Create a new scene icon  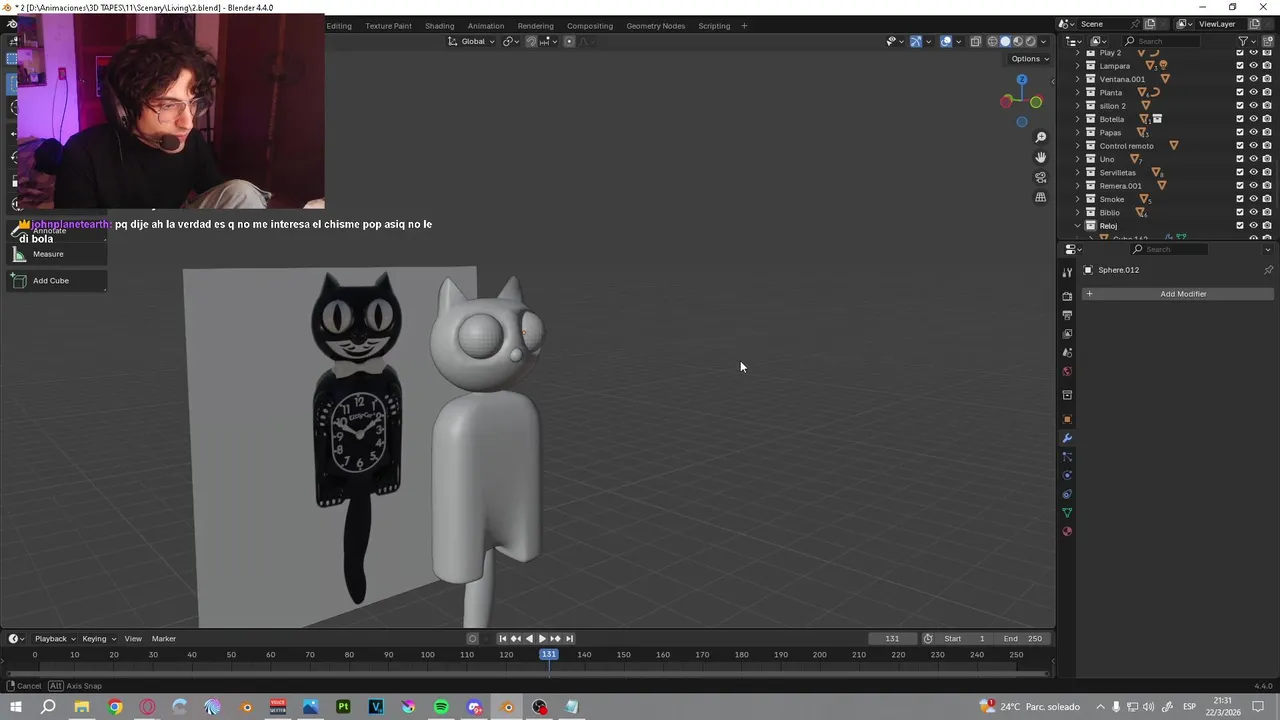[1150, 24]
